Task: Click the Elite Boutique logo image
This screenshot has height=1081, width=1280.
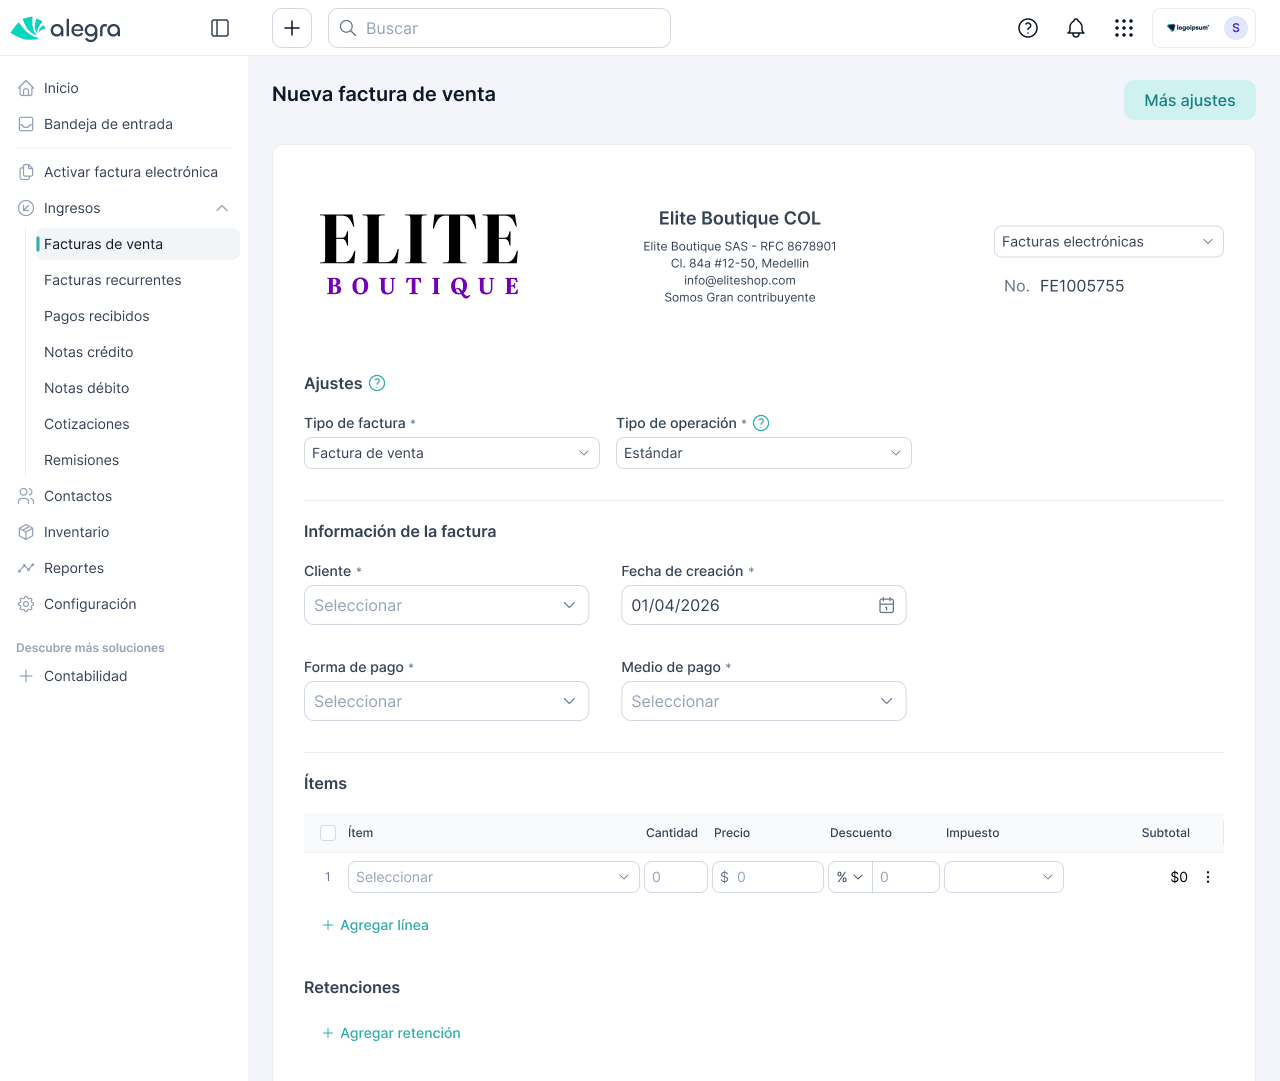Action: coord(420,255)
